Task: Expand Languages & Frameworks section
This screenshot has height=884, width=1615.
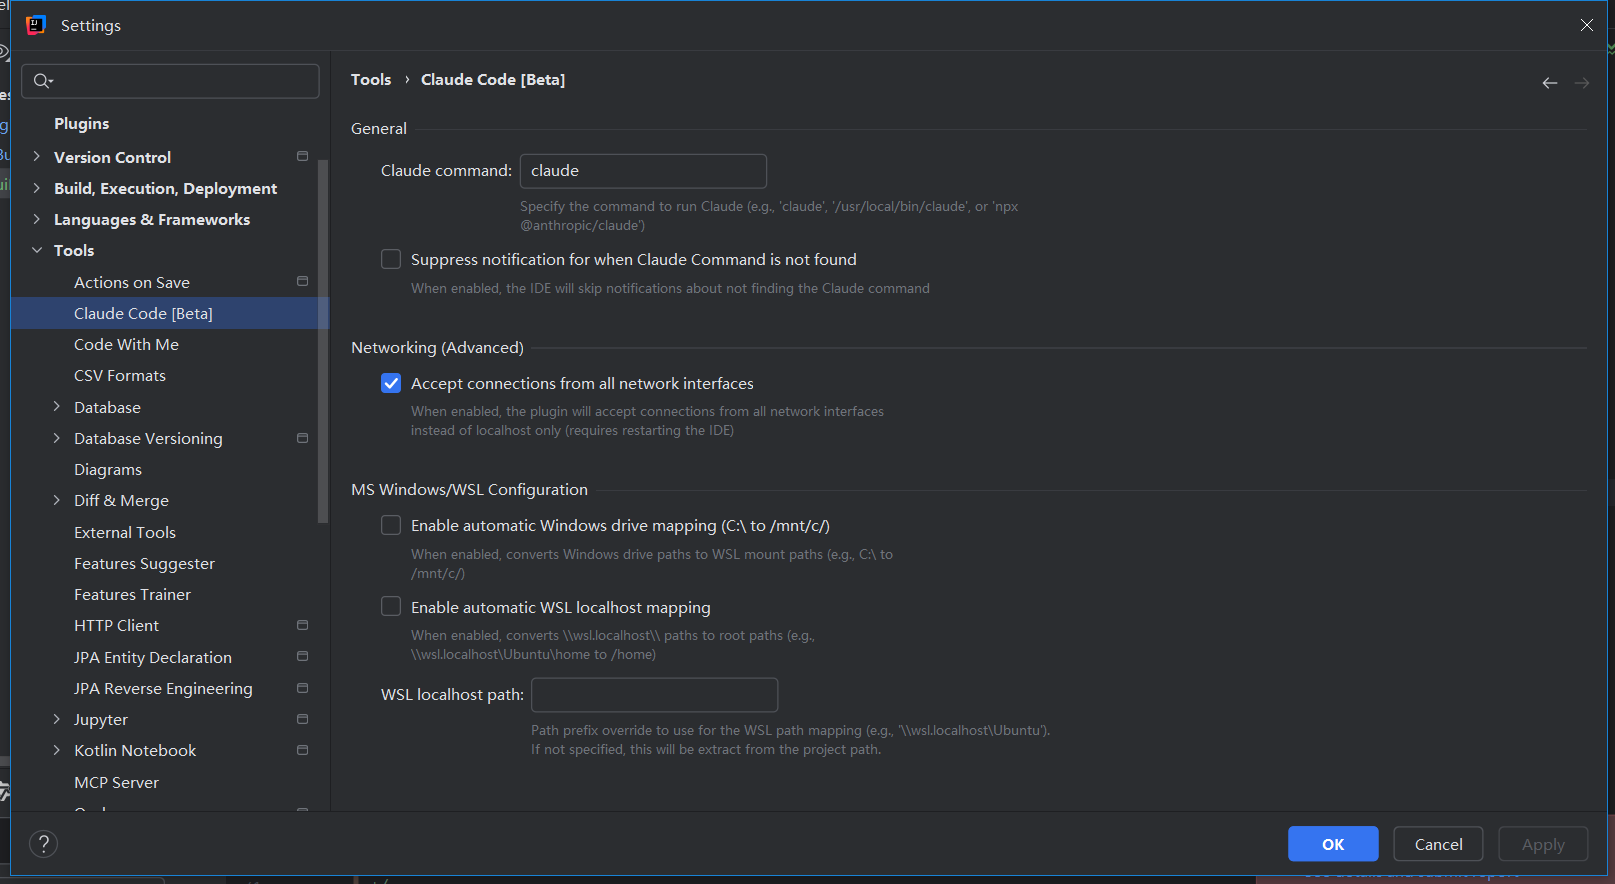Action: tap(37, 219)
